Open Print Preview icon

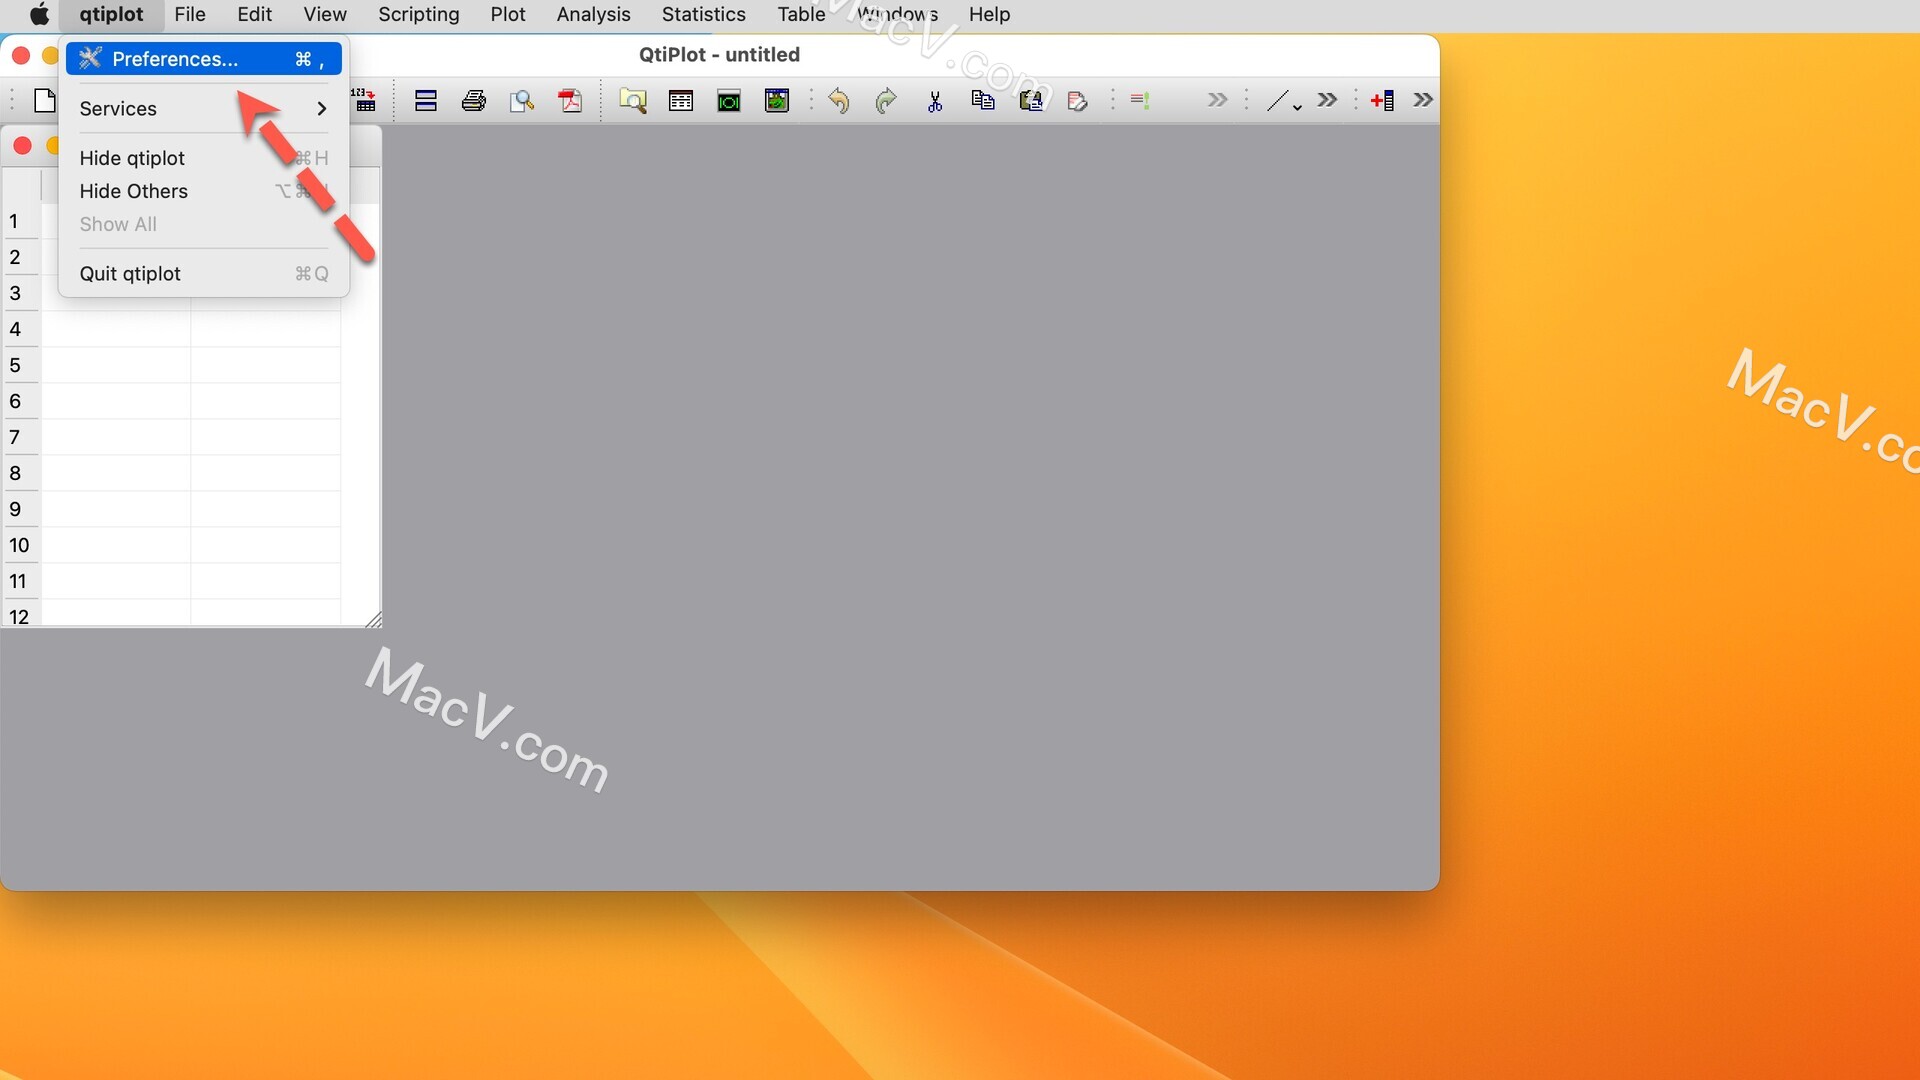coord(522,100)
